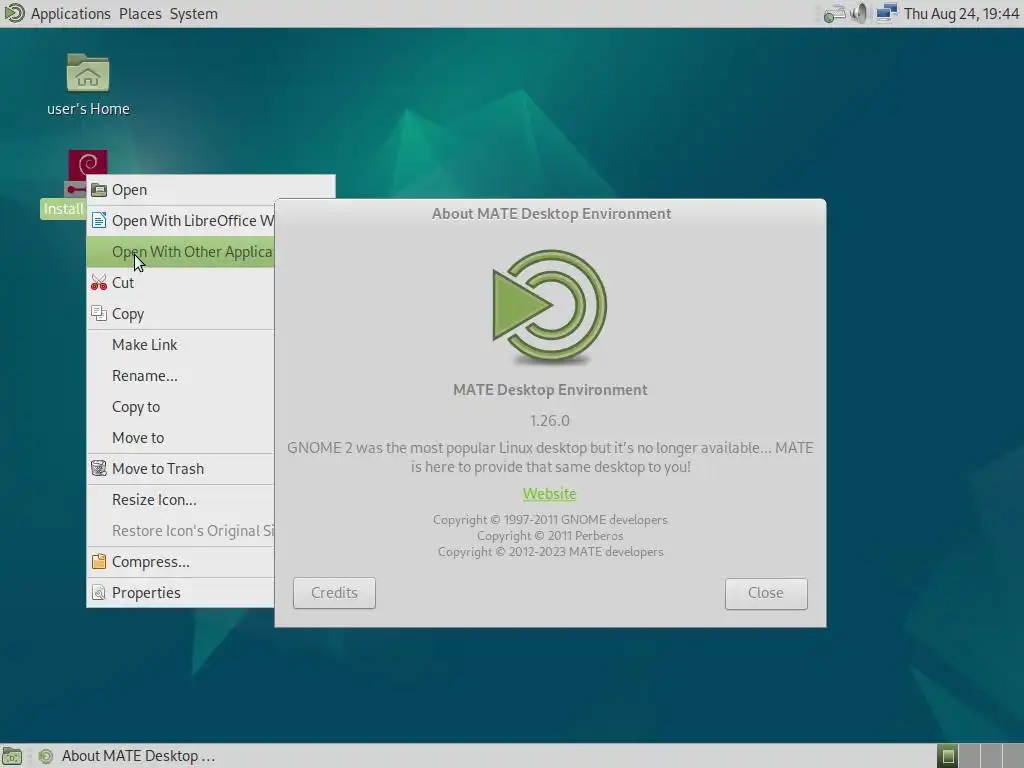Click the Properties icon in menu
1024x768 pixels.
tap(99, 592)
